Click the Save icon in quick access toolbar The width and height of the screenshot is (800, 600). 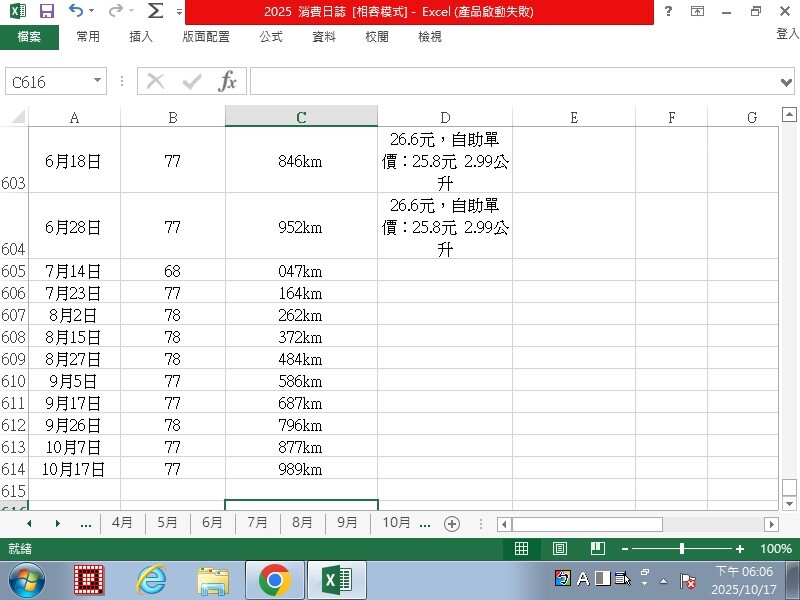pos(46,11)
